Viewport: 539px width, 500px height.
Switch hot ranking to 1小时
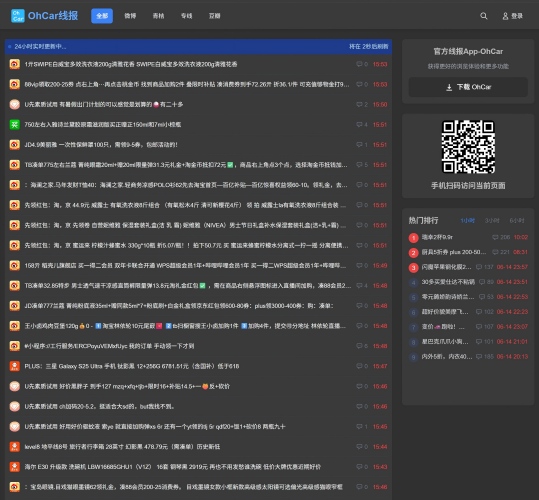468,221
